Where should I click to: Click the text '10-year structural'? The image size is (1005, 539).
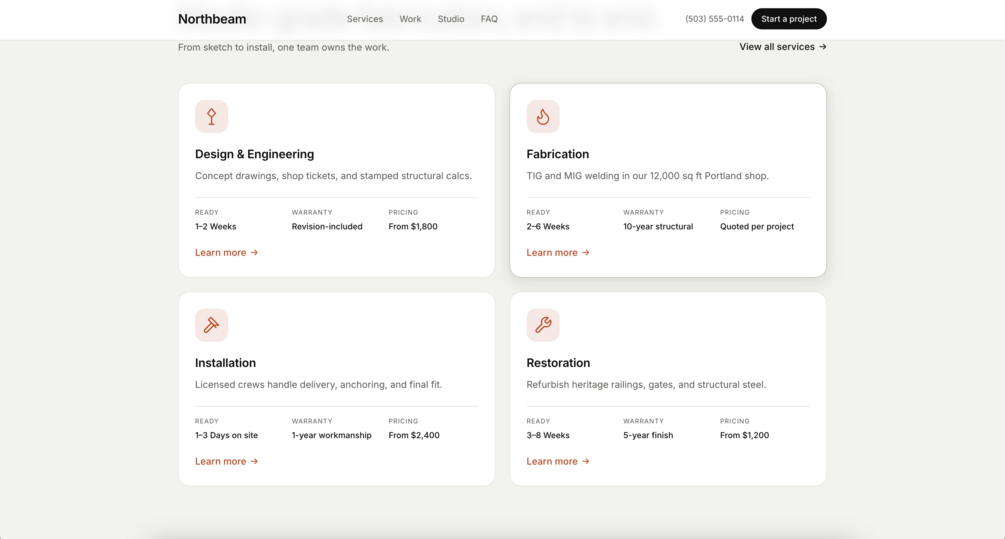click(x=658, y=226)
